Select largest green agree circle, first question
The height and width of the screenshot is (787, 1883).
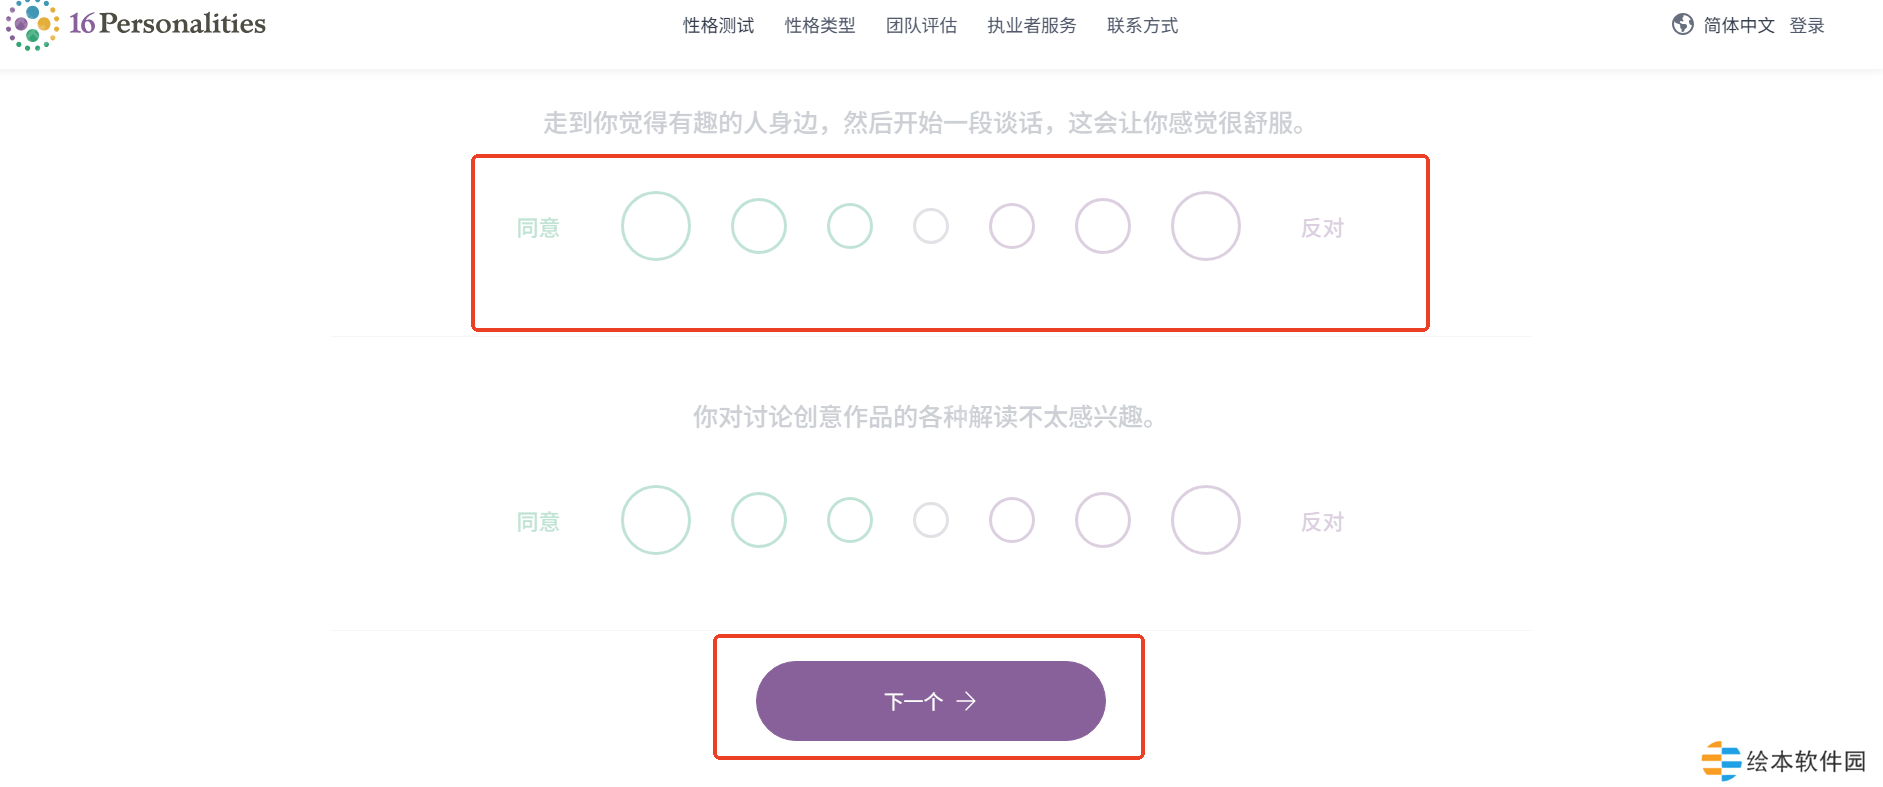tap(656, 226)
